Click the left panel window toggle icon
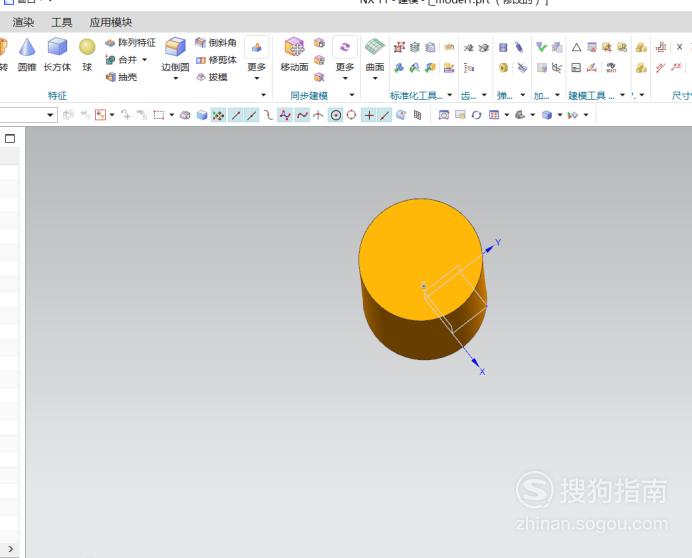 click(x=10, y=139)
